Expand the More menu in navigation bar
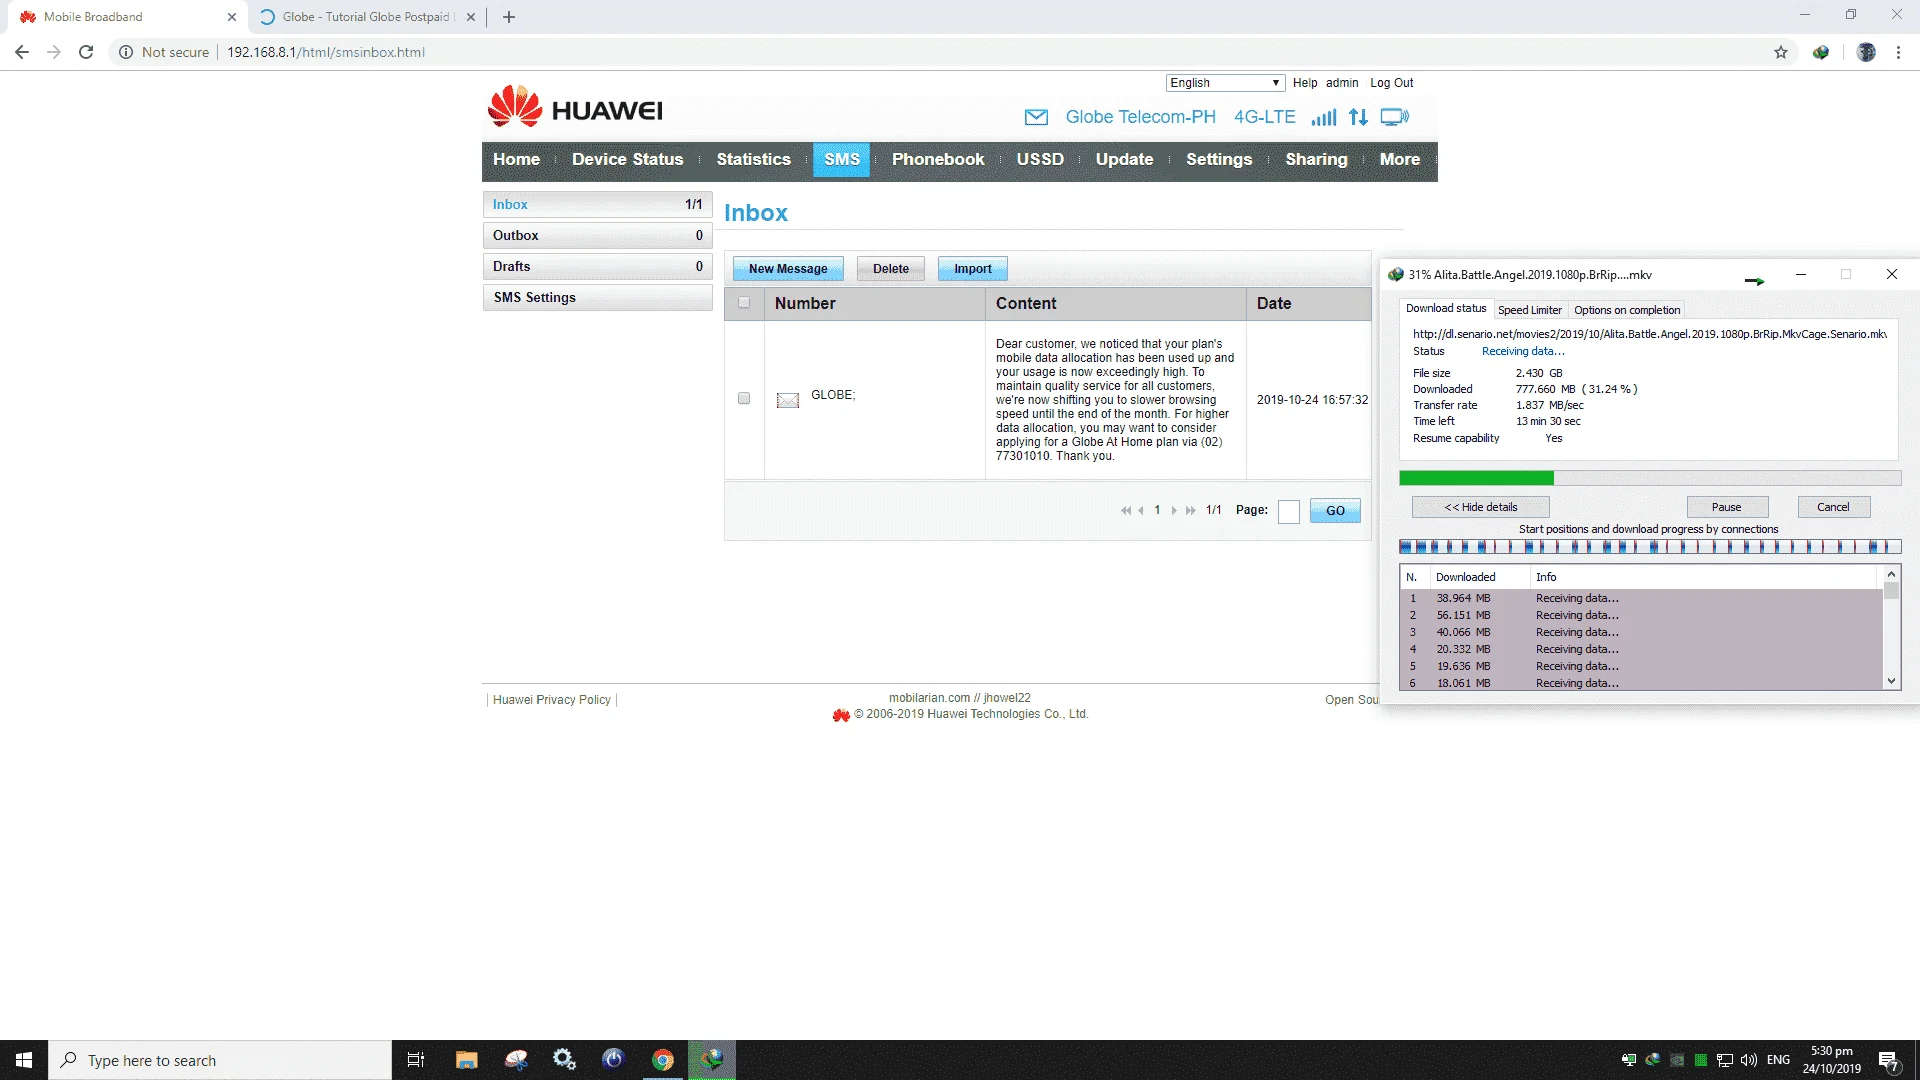 (1400, 159)
